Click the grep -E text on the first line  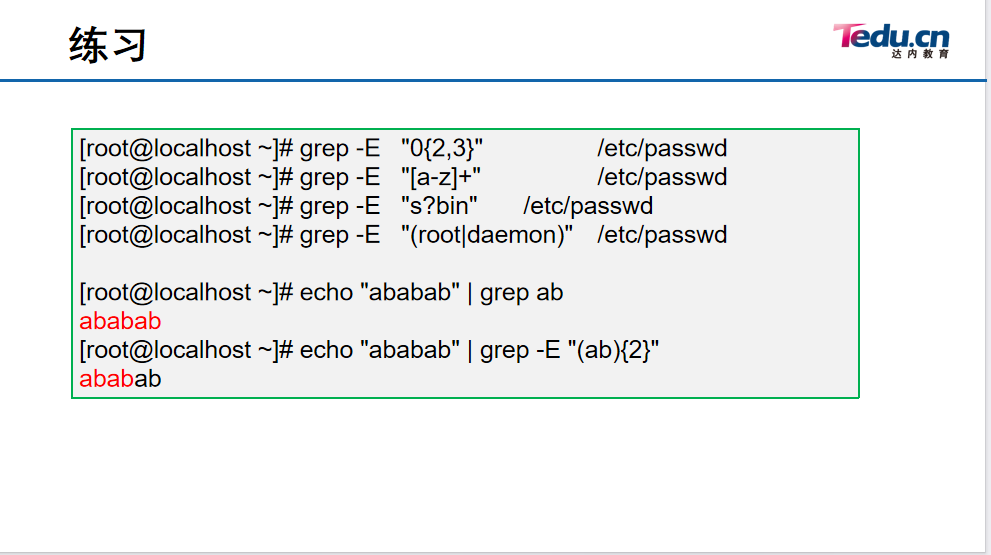pos(339,149)
